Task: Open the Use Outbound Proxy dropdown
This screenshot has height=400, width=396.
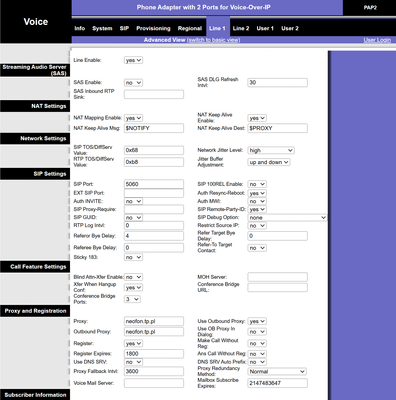Action: [257, 321]
